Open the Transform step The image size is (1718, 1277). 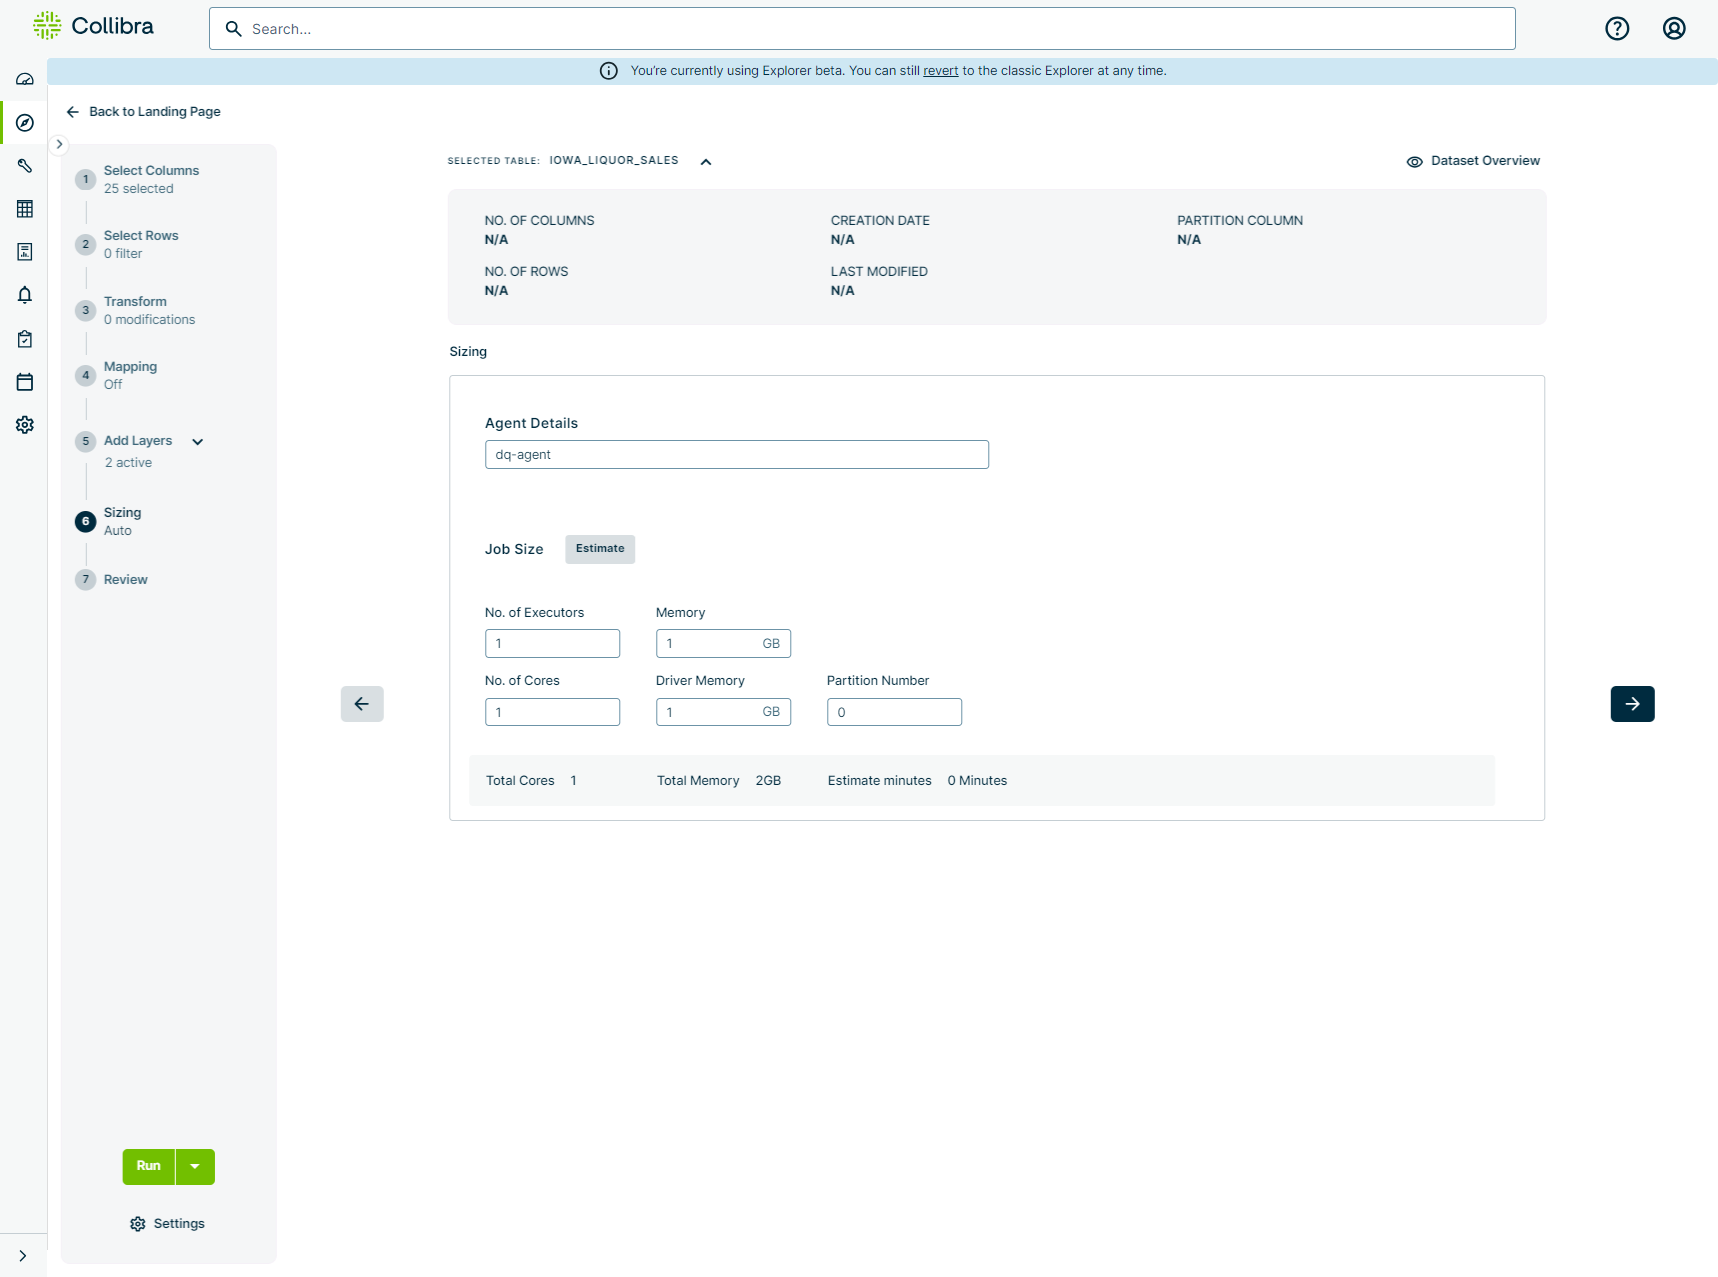point(135,302)
